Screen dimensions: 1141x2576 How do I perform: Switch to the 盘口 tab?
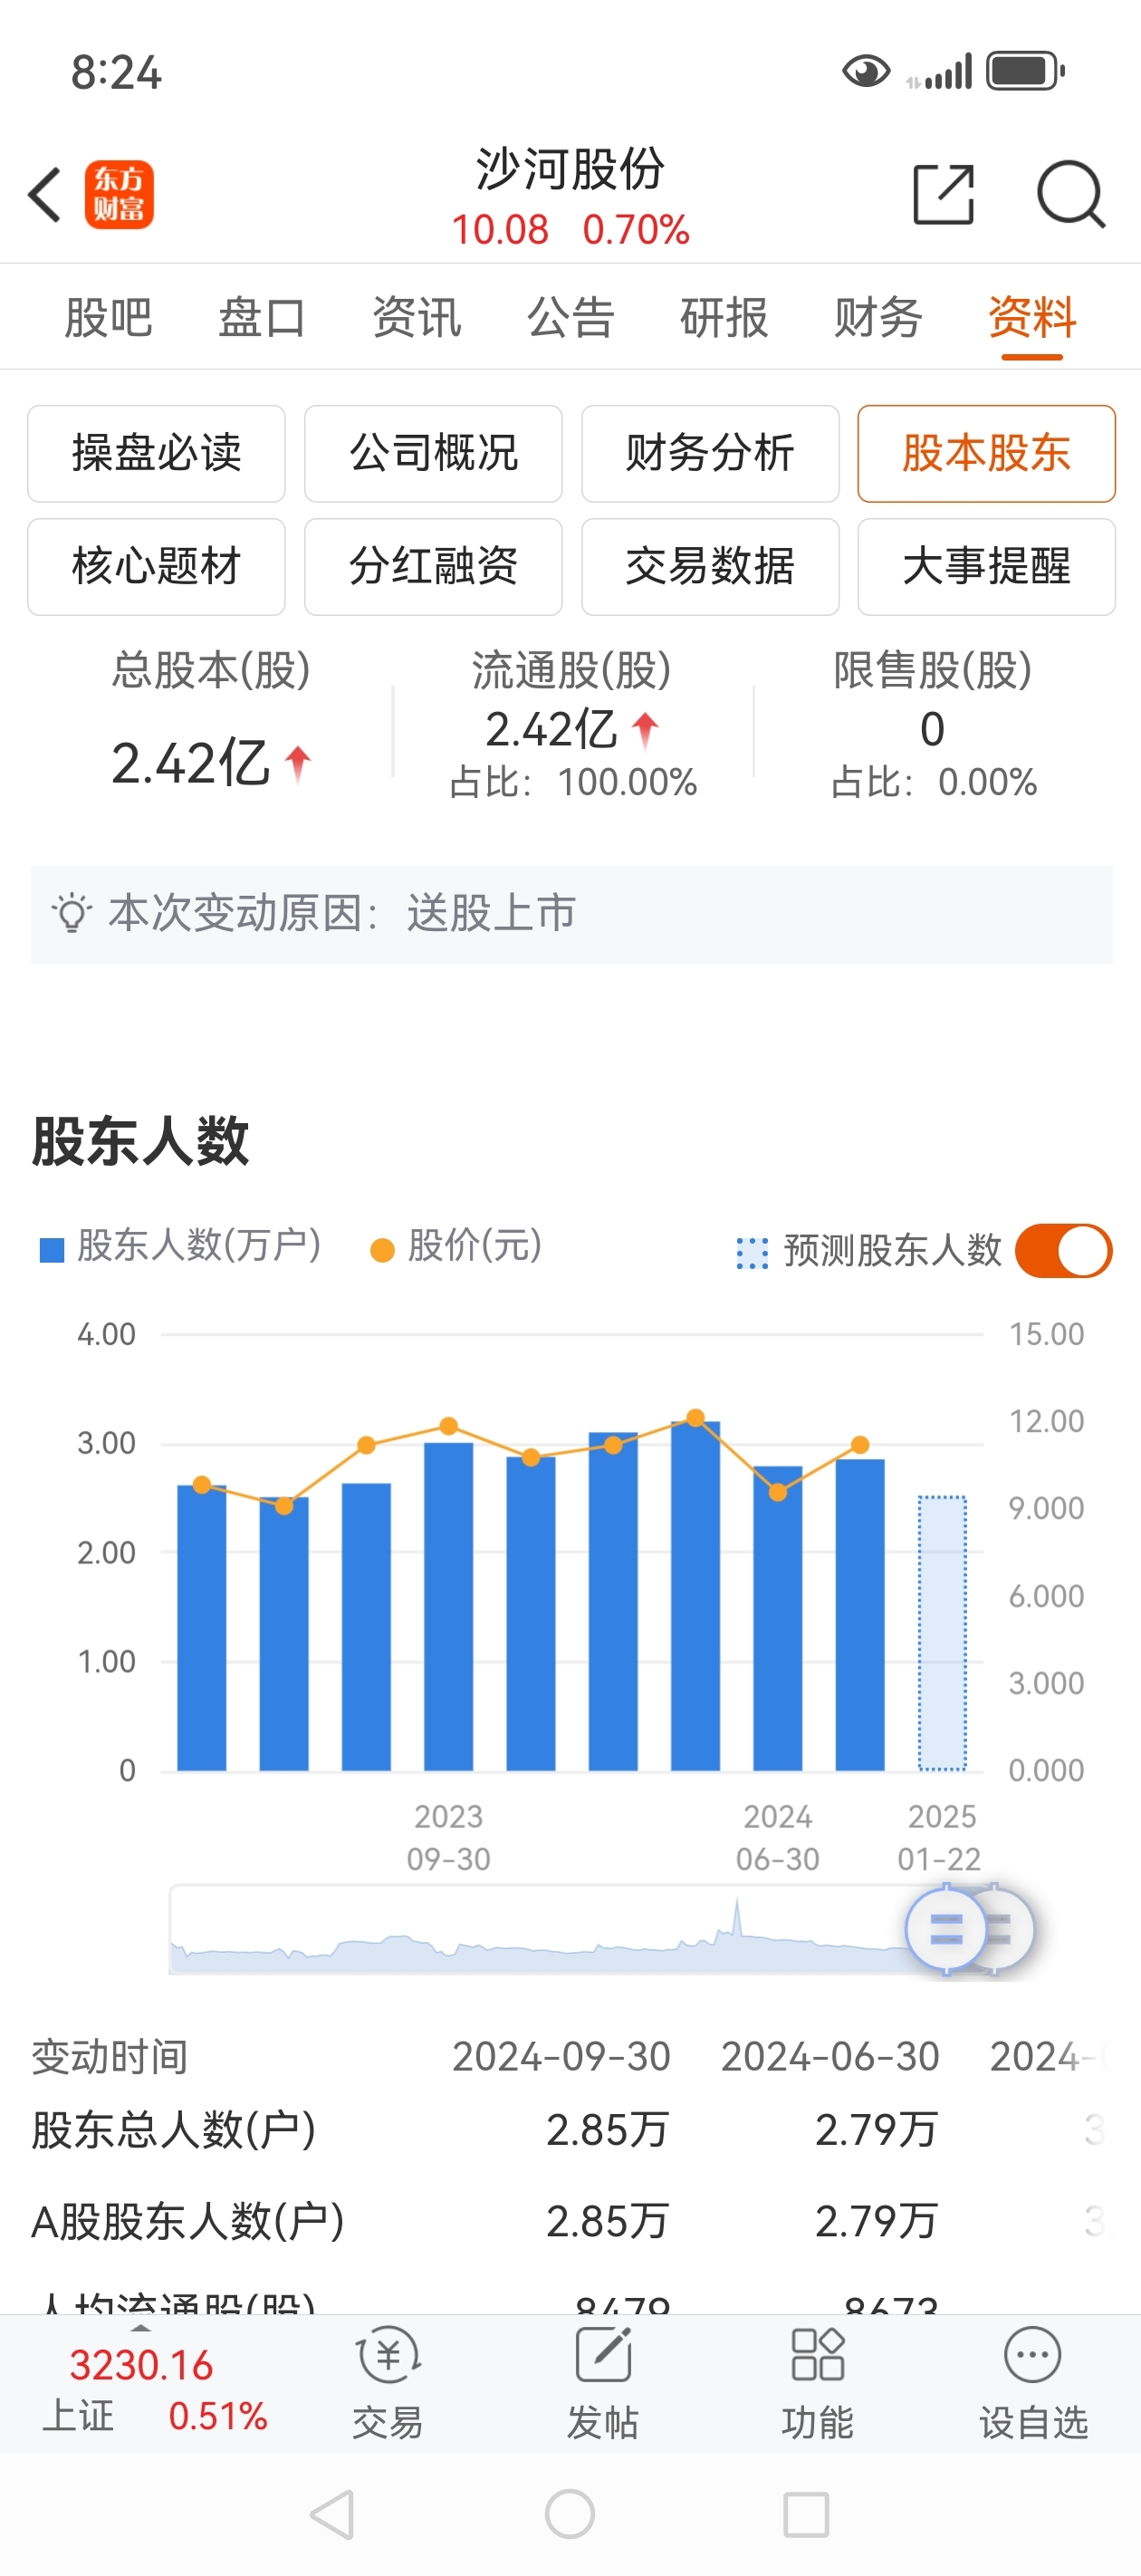pyautogui.click(x=262, y=317)
